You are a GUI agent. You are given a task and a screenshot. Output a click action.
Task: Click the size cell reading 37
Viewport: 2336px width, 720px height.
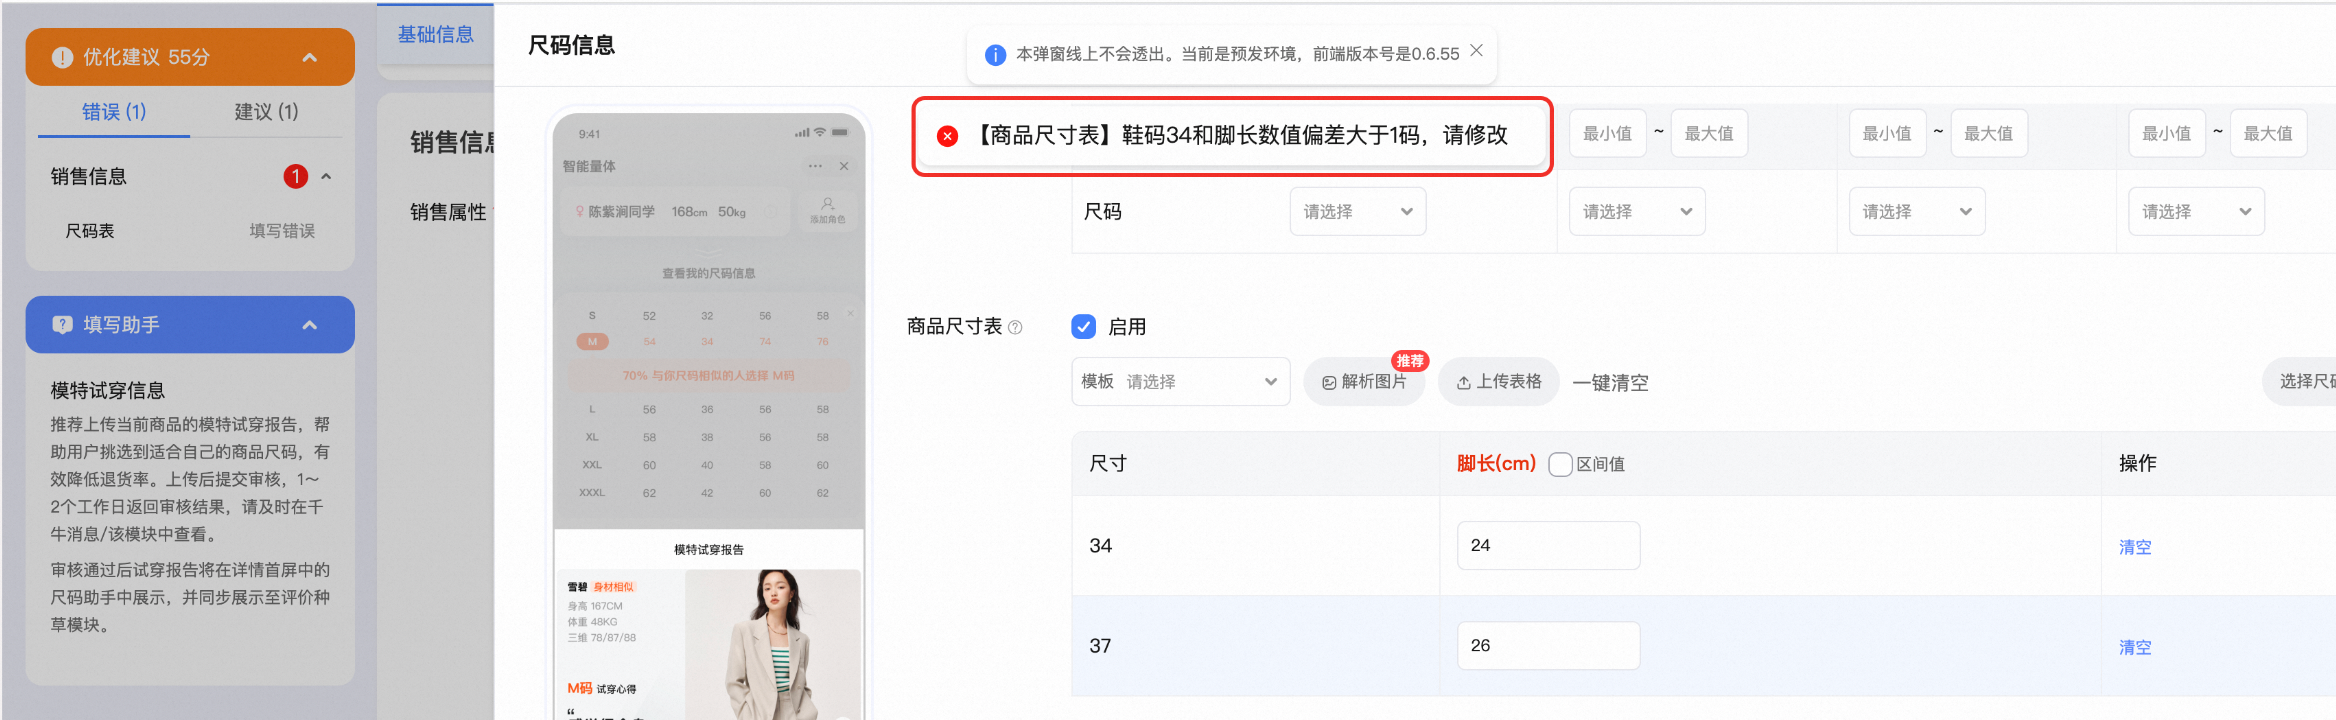click(x=1101, y=646)
